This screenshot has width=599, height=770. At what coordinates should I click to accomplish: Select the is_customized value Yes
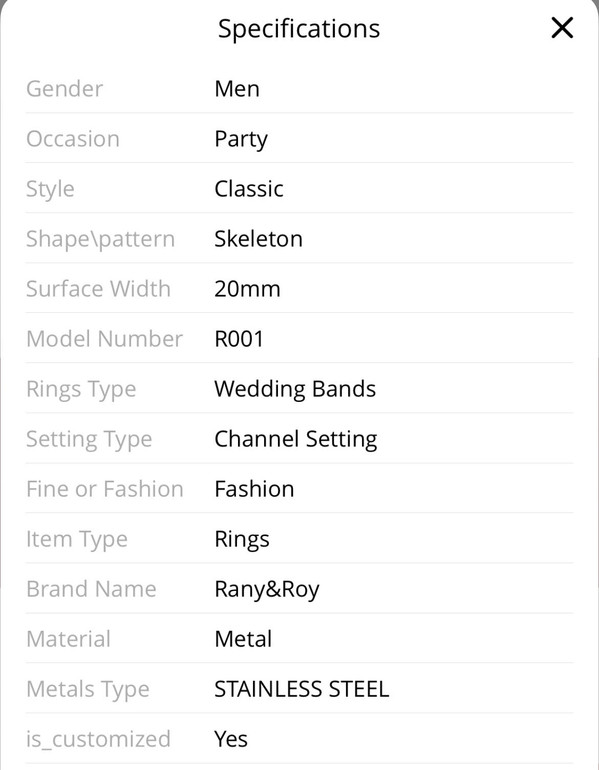tap(231, 739)
